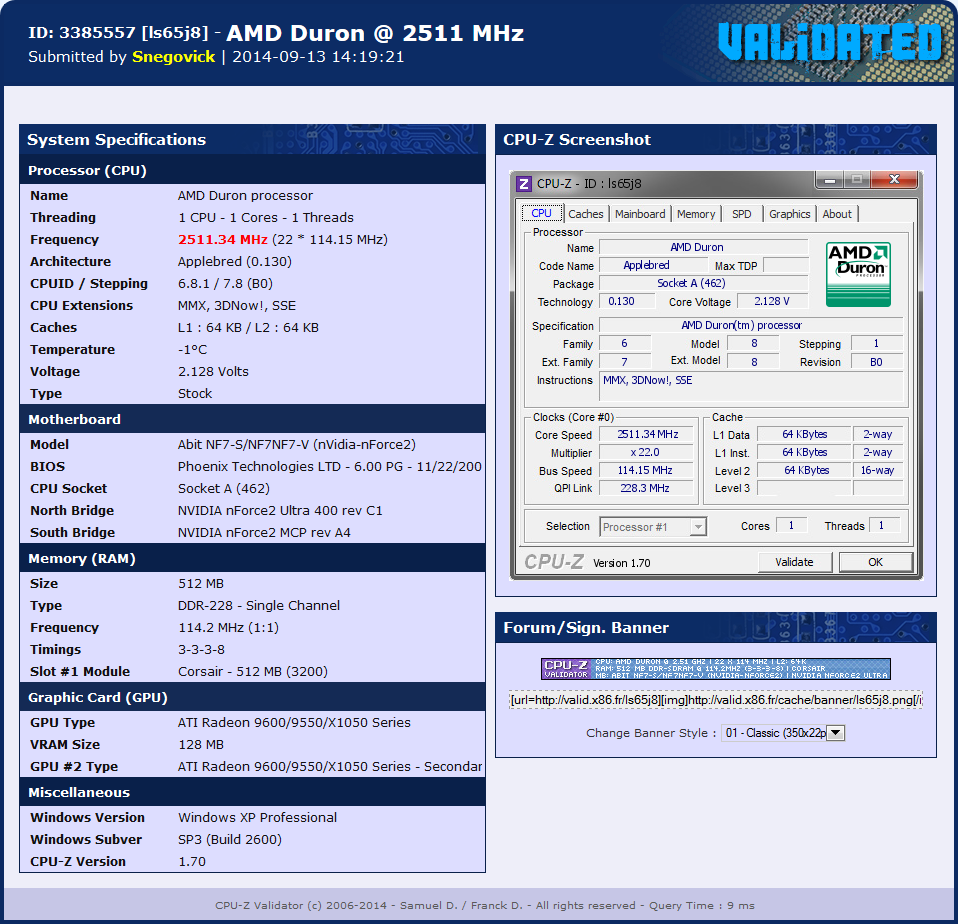Click the Instructions MMX, 3DNow!, SSE field
Screen dimensions: 958x924
pos(751,387)
